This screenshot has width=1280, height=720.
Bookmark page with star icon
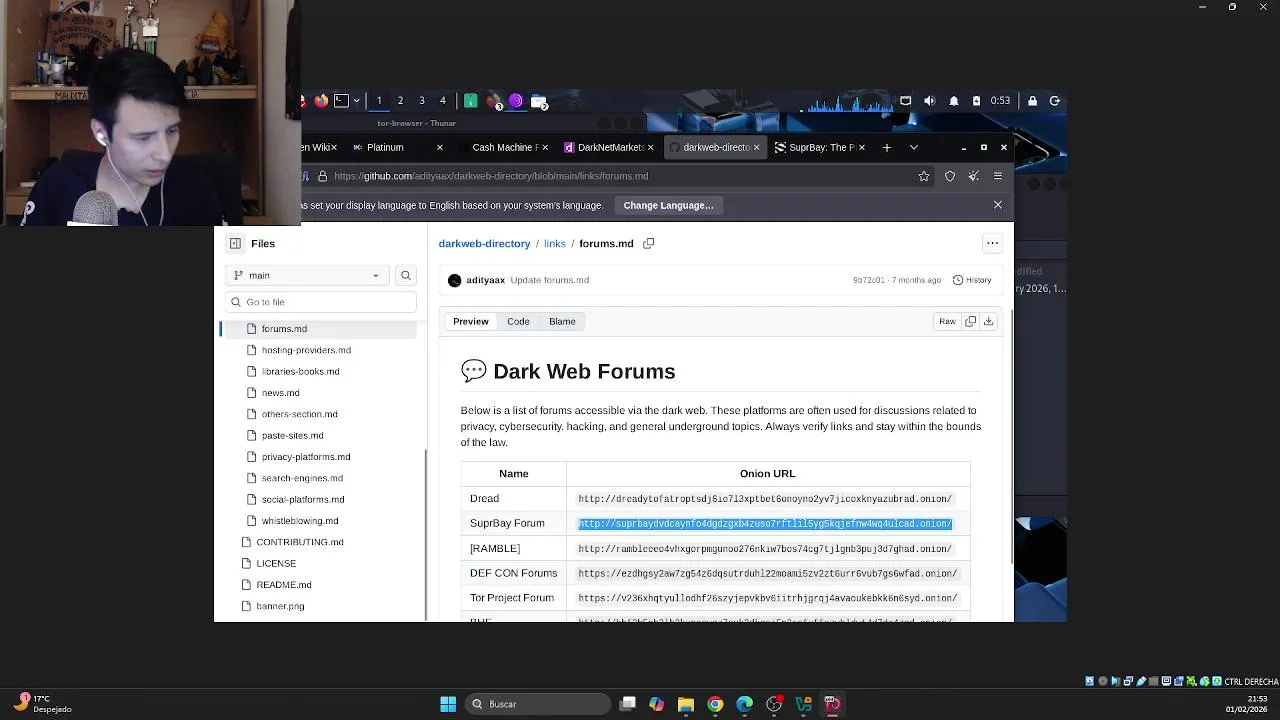[924, 176]
